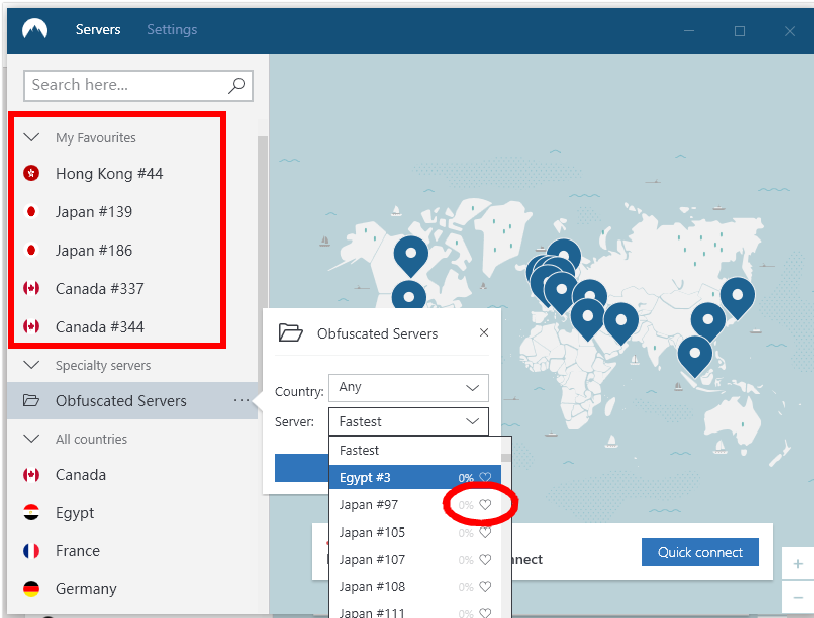
Task: Select Fastest in the server list
Action: coord(360,451)
